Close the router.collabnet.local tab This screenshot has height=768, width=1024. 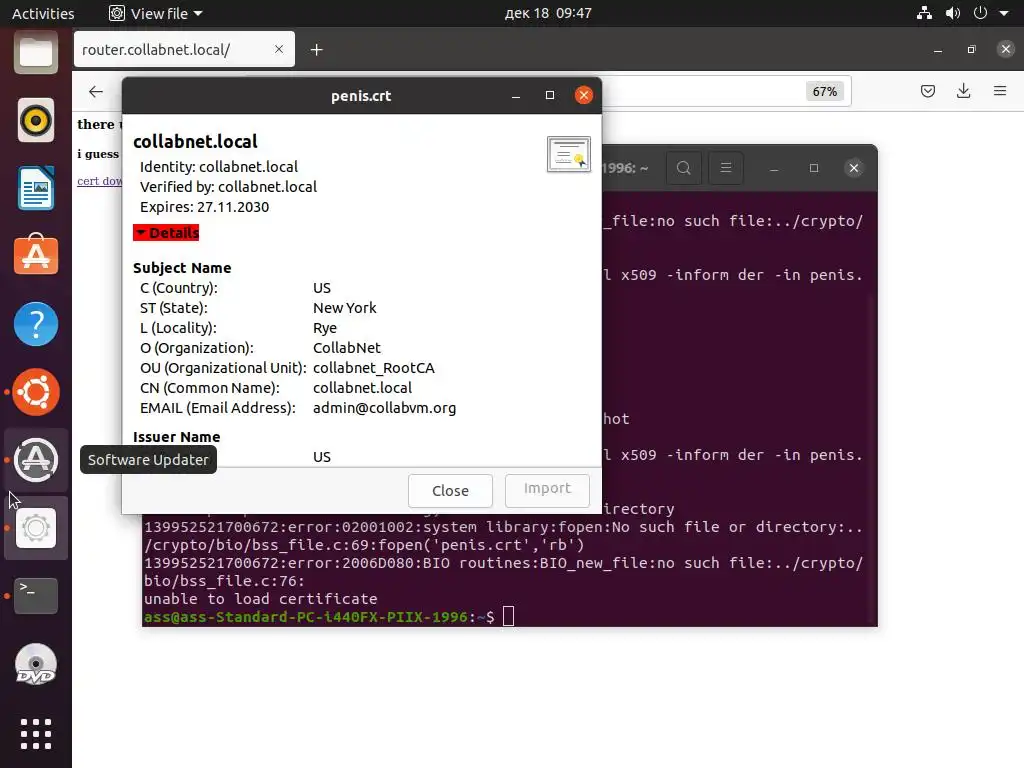pyautogui.click(x=279, y=49)
